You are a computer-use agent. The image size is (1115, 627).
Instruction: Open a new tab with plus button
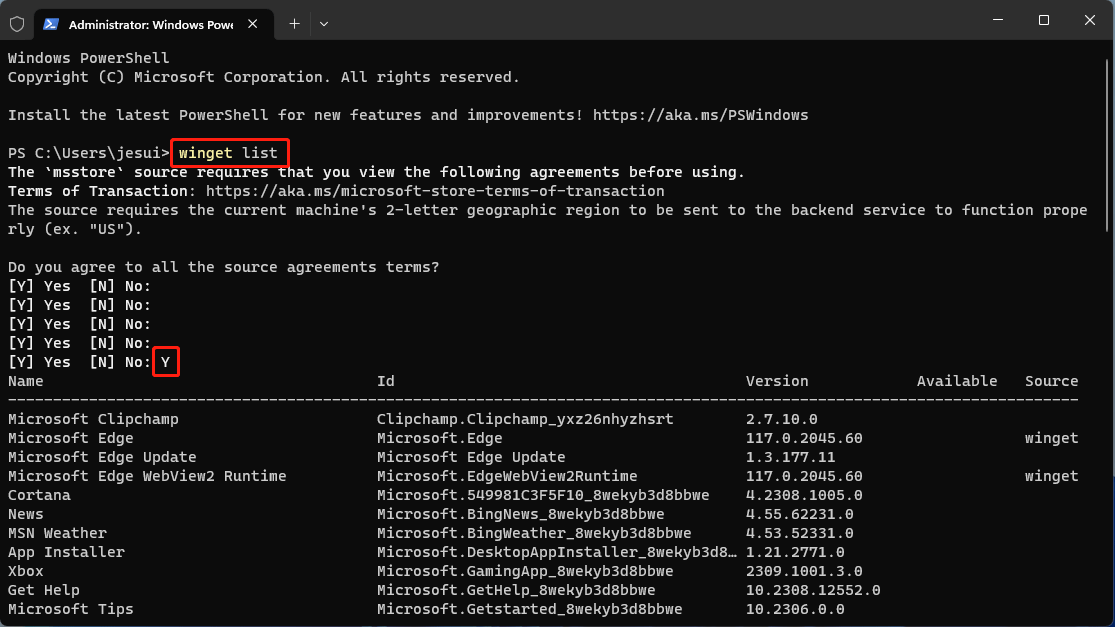pos(294,23)
